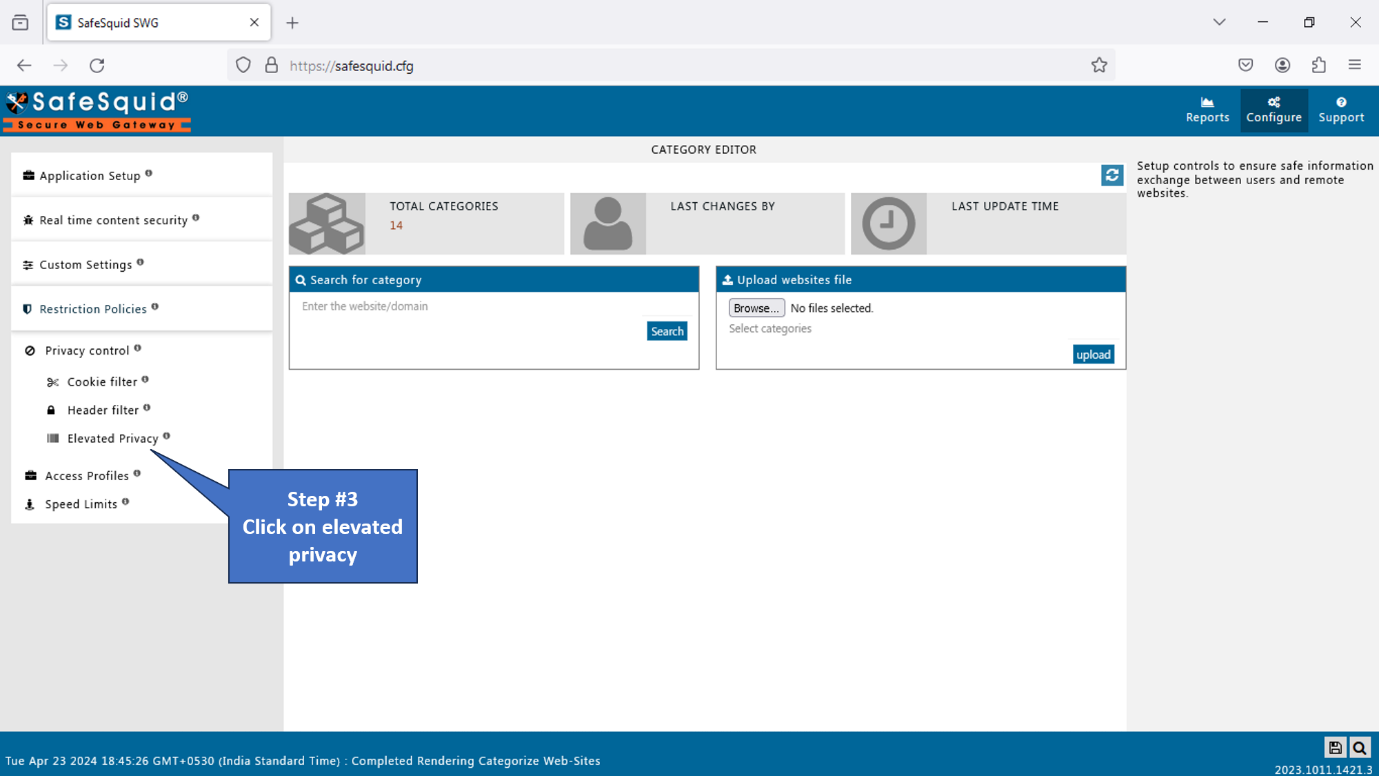Click the SafeSquid logo
Image resolution: width=1379 pixels, height=776 pixels.
[97, 111]
